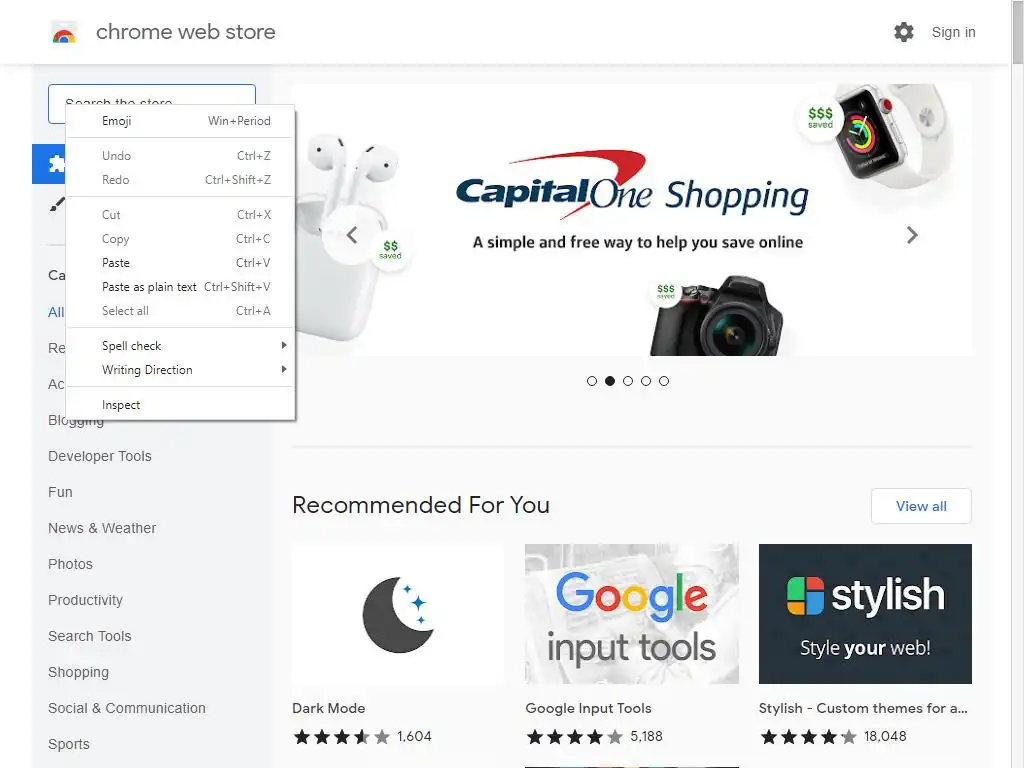Click the page vertical scrollbar thumb
1024x768 pixels.
coord(1017,32)
